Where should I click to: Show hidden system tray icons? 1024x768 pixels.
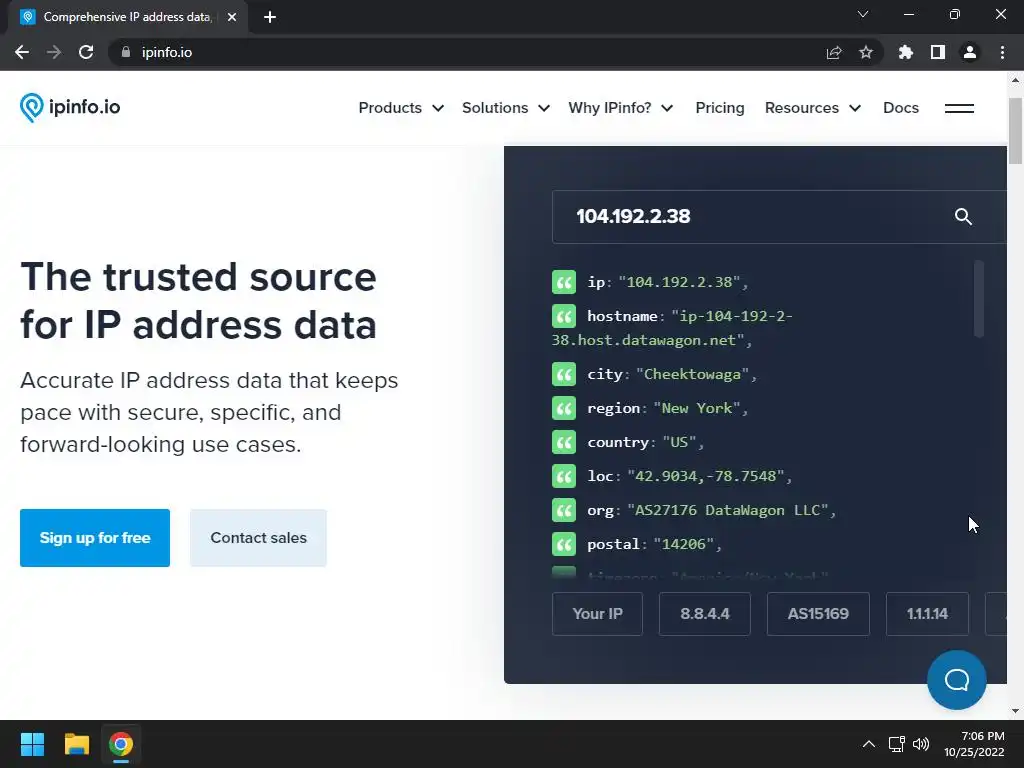869,744
